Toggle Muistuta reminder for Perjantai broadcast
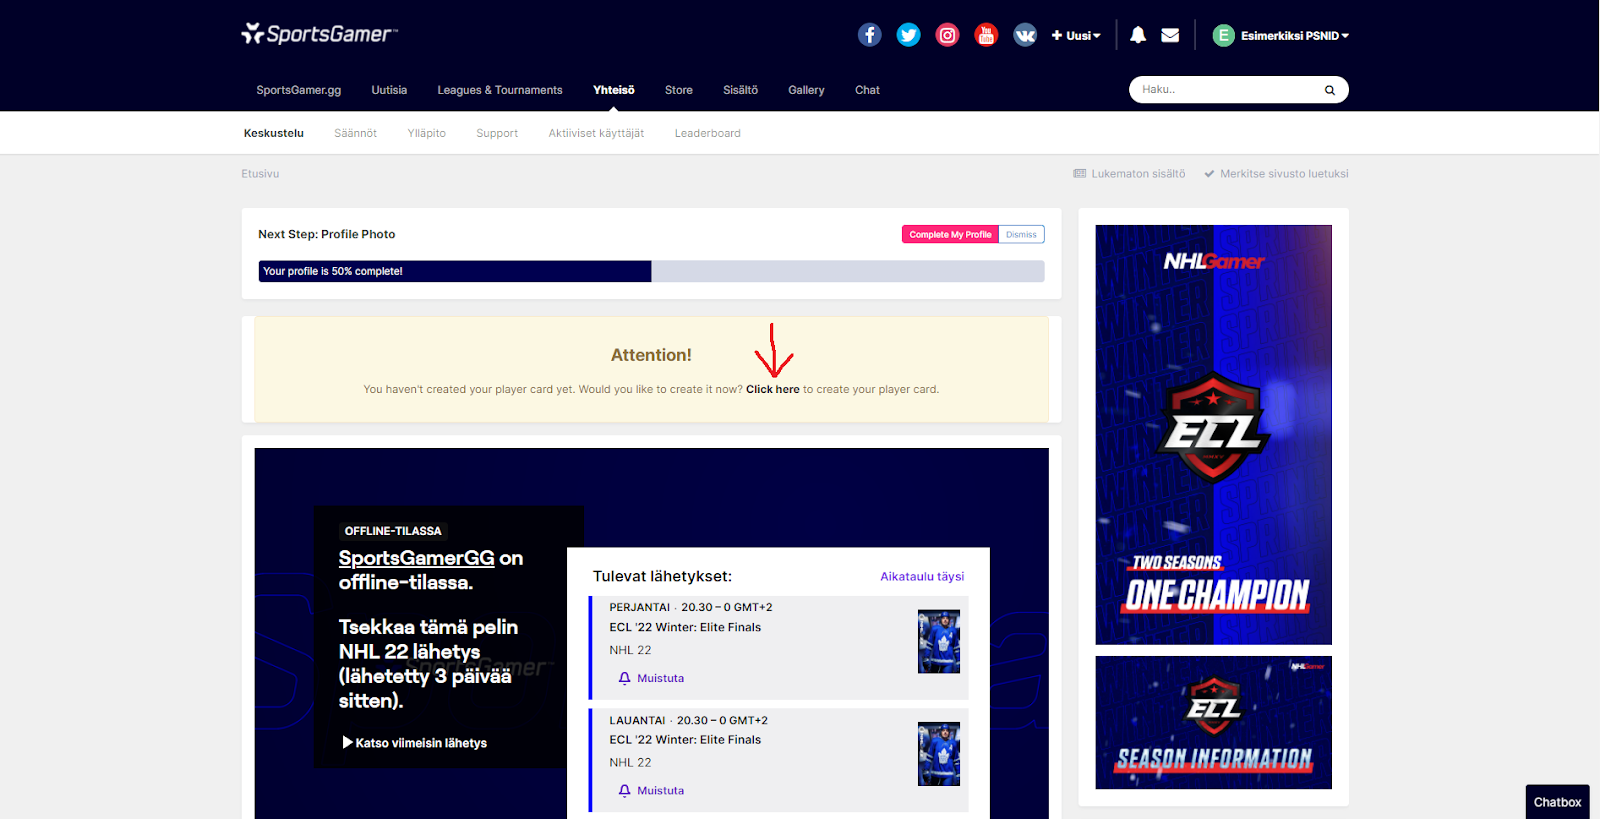1600x819 pixels. pyautogui.click(x=651, y=678)
